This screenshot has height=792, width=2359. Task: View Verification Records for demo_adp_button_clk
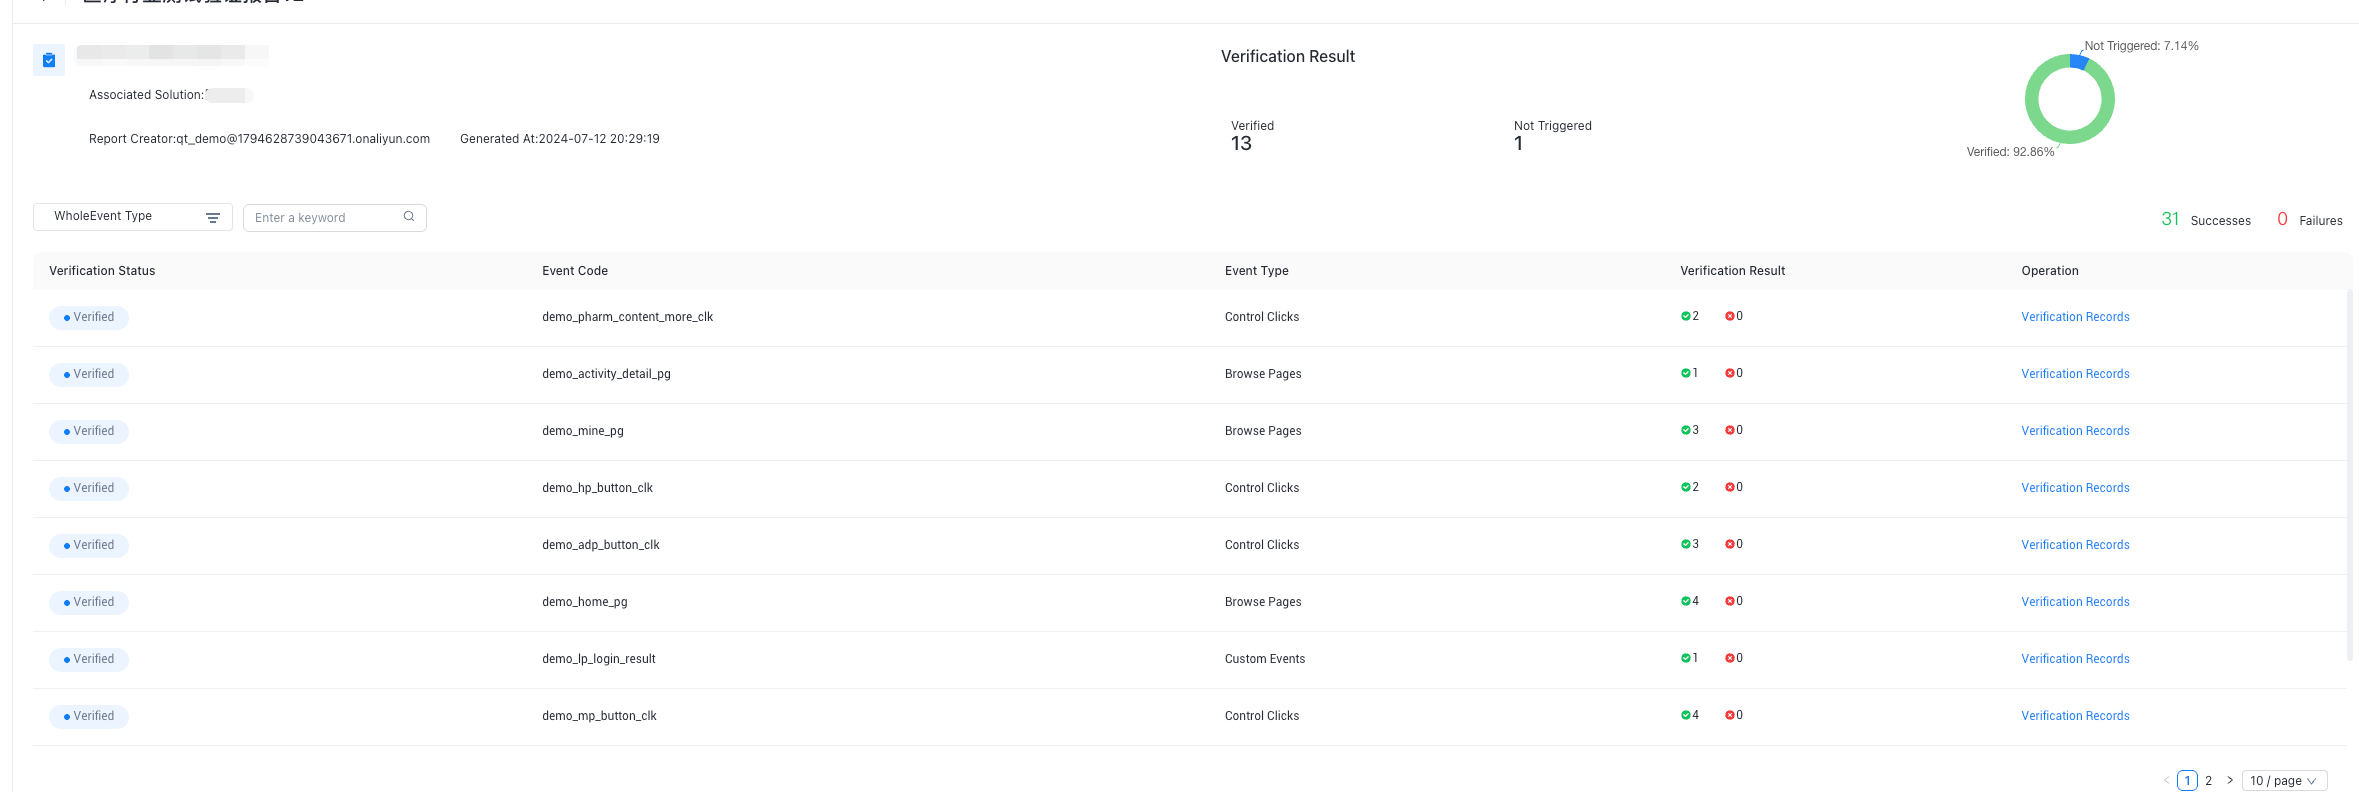click(x=2075, y=545)
